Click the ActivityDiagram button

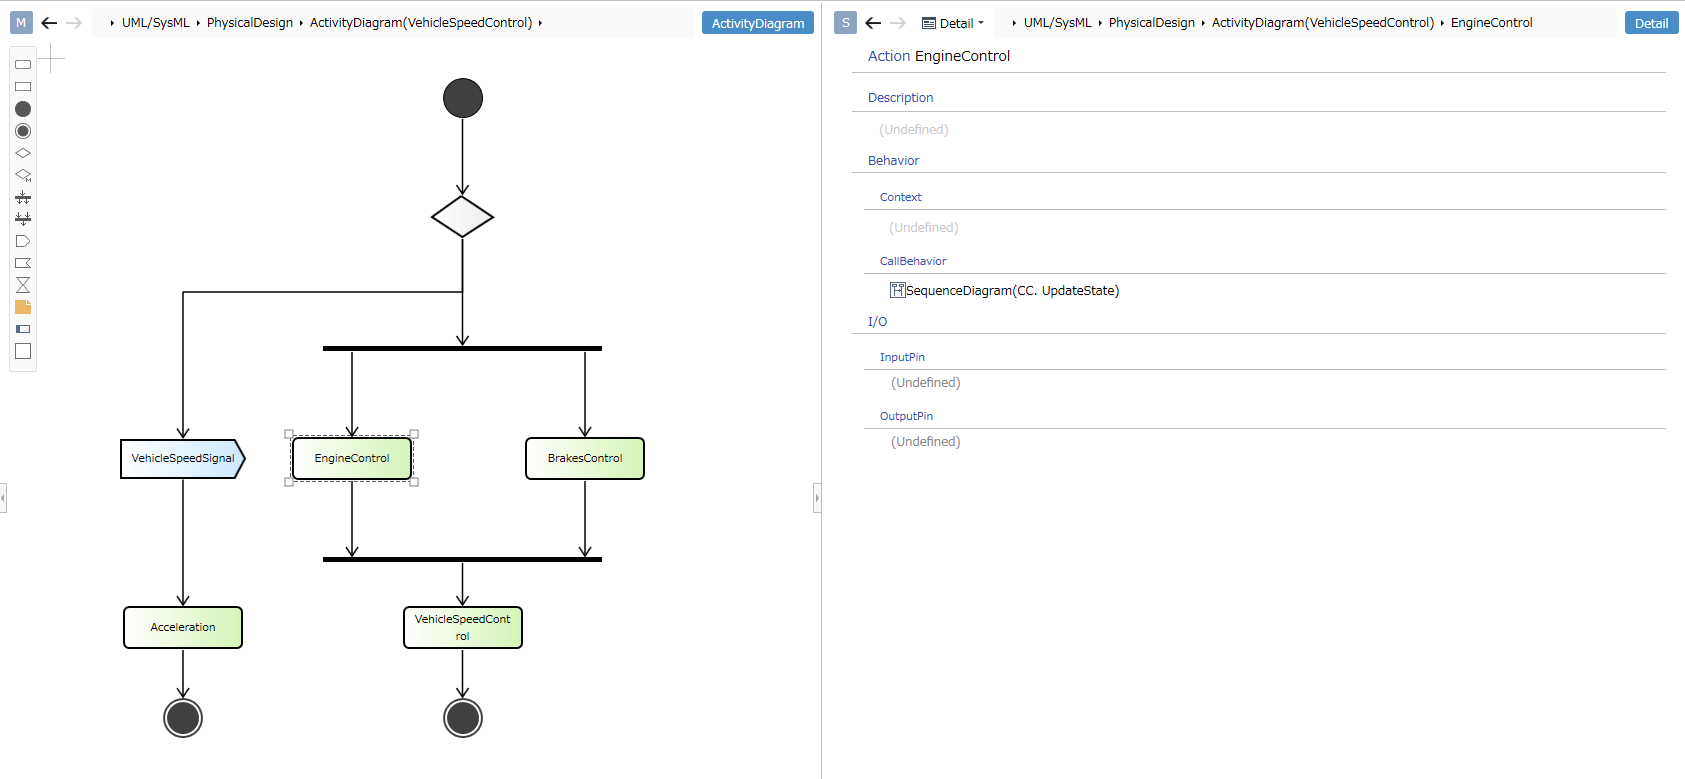[758, 23]
